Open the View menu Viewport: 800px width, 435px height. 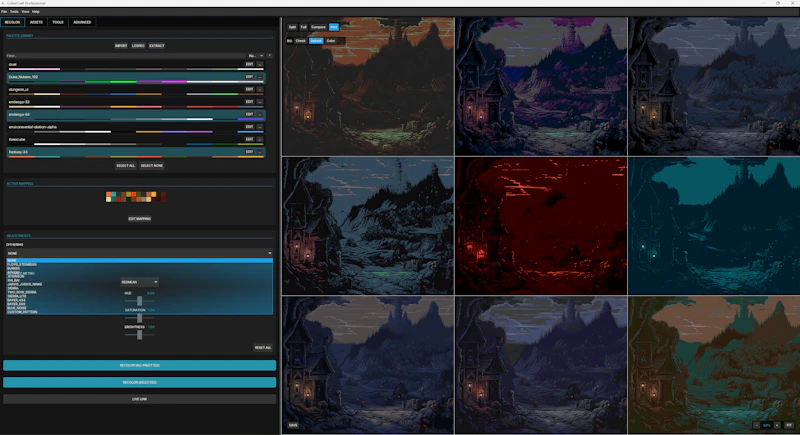point(25,11)
